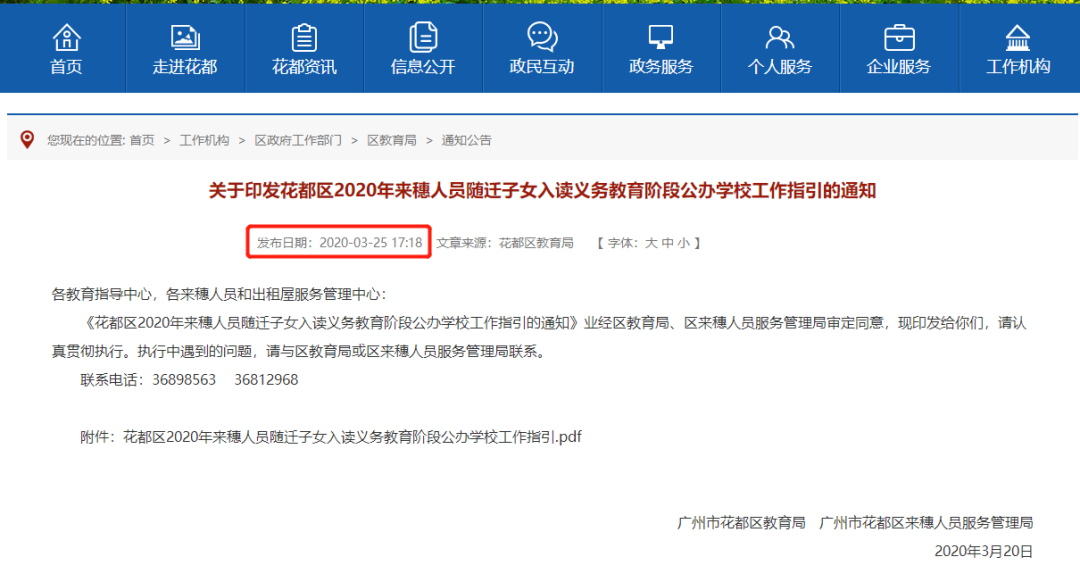The height and width of the screenshot is (582, 1080).
Task: Set font size to 小
Action: pyautogui.click(x=683, y=243)
